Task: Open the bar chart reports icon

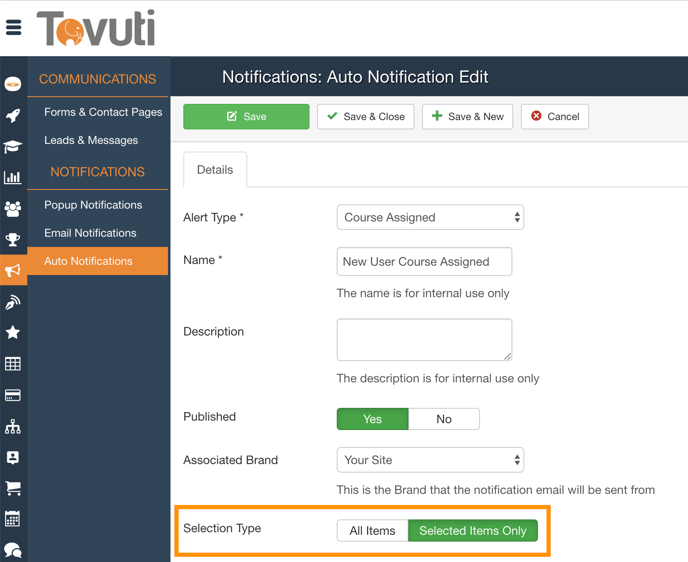Action: [x=13, y=178]
